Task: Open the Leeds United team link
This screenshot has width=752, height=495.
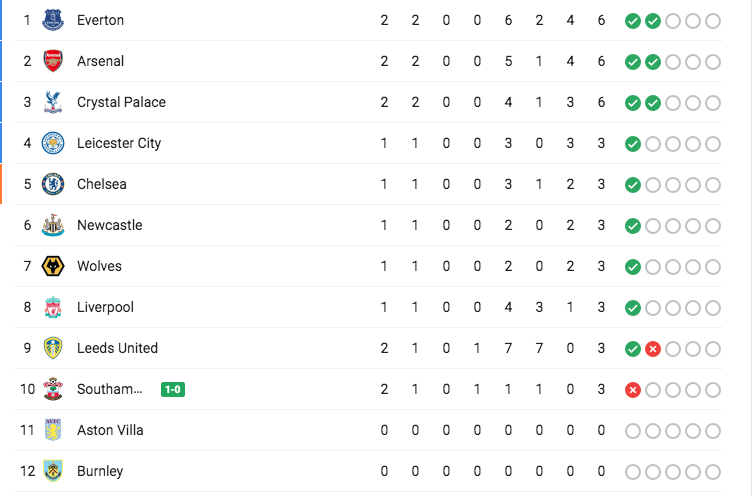Action: [x=117, y=348]
